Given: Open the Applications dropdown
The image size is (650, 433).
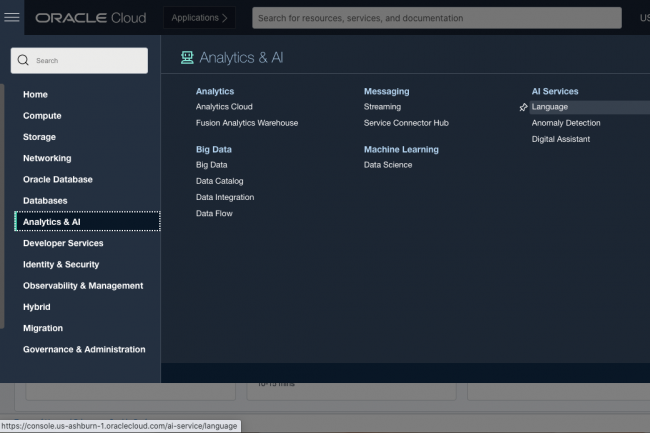Looking at the screenshot, I should (x=199, y=18).
